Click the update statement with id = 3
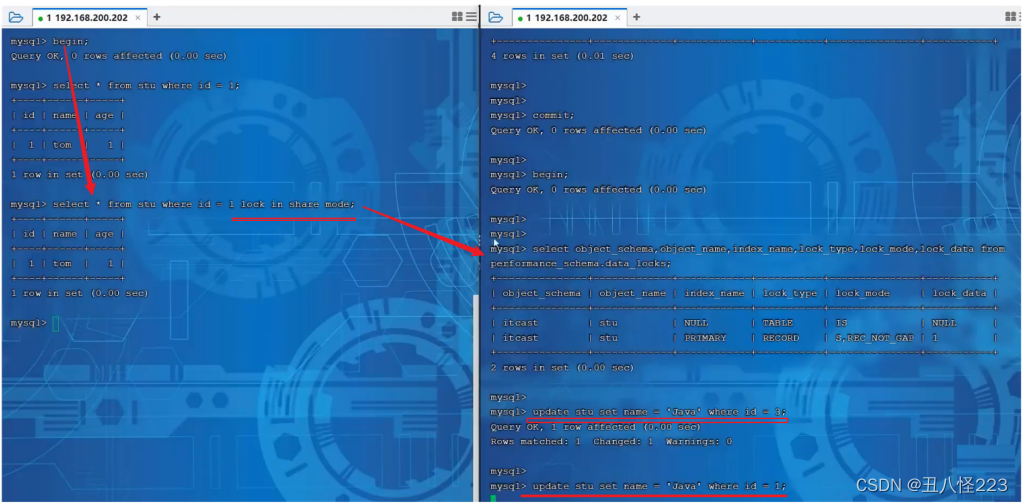 coord(660,412)
